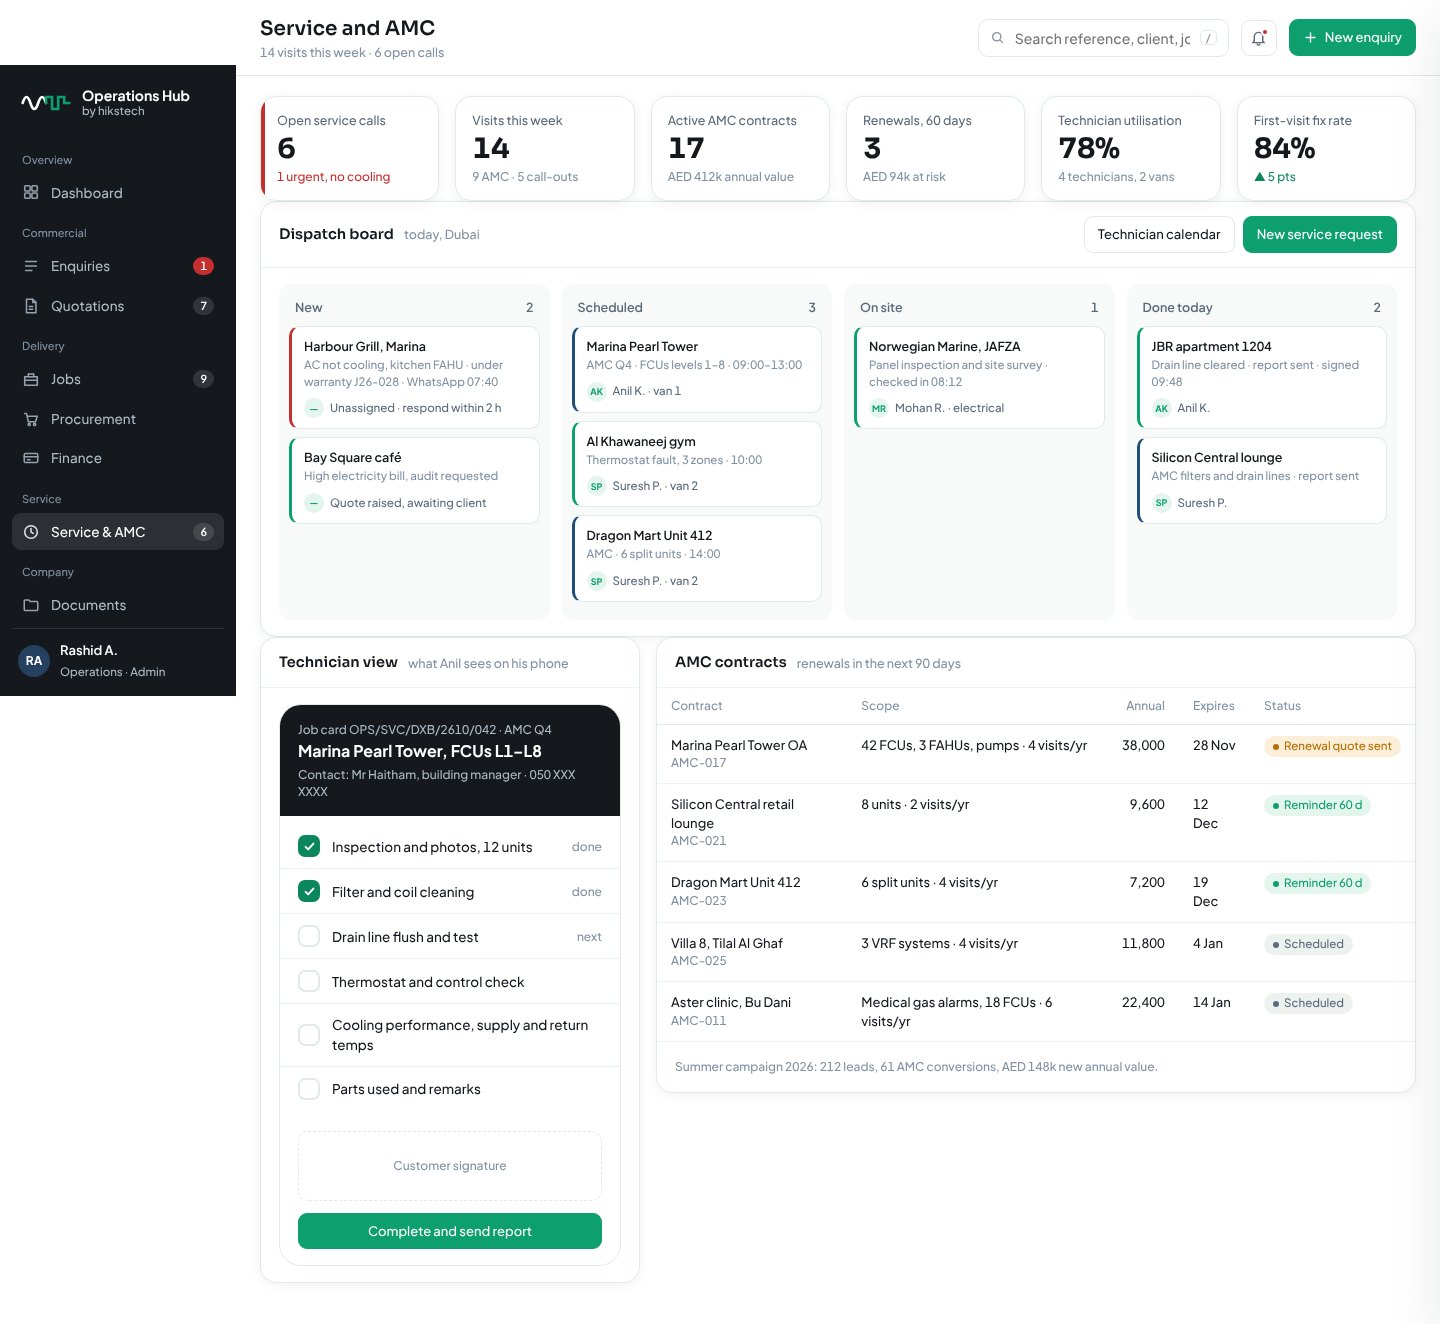Click the New enquiry button
The height and width of the screenshot is (1324, 1440).
1352,37
